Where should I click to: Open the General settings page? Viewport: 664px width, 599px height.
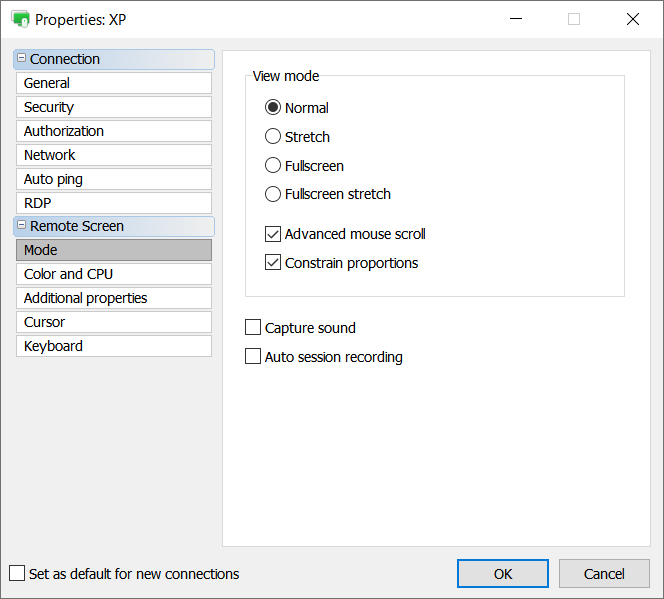pyautogui.click(x=113, y=83)
